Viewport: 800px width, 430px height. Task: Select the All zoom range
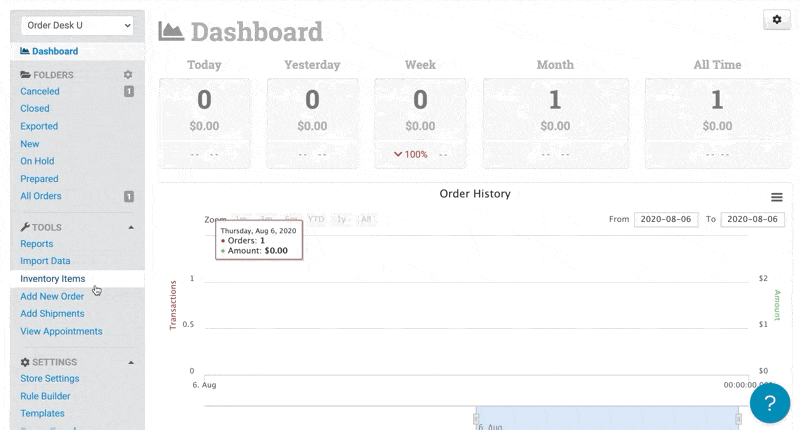point(366,219)
